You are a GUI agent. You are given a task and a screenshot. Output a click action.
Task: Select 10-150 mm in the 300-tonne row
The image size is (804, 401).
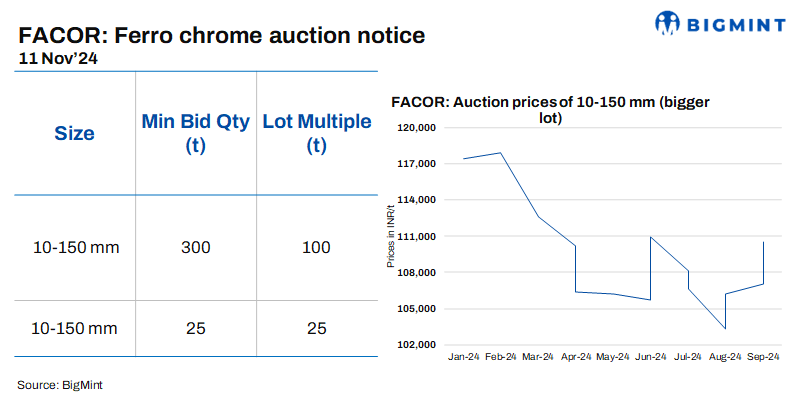(75, 247)
